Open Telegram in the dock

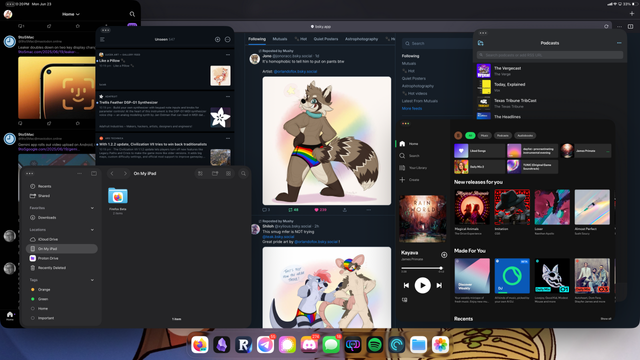(265, 345)
